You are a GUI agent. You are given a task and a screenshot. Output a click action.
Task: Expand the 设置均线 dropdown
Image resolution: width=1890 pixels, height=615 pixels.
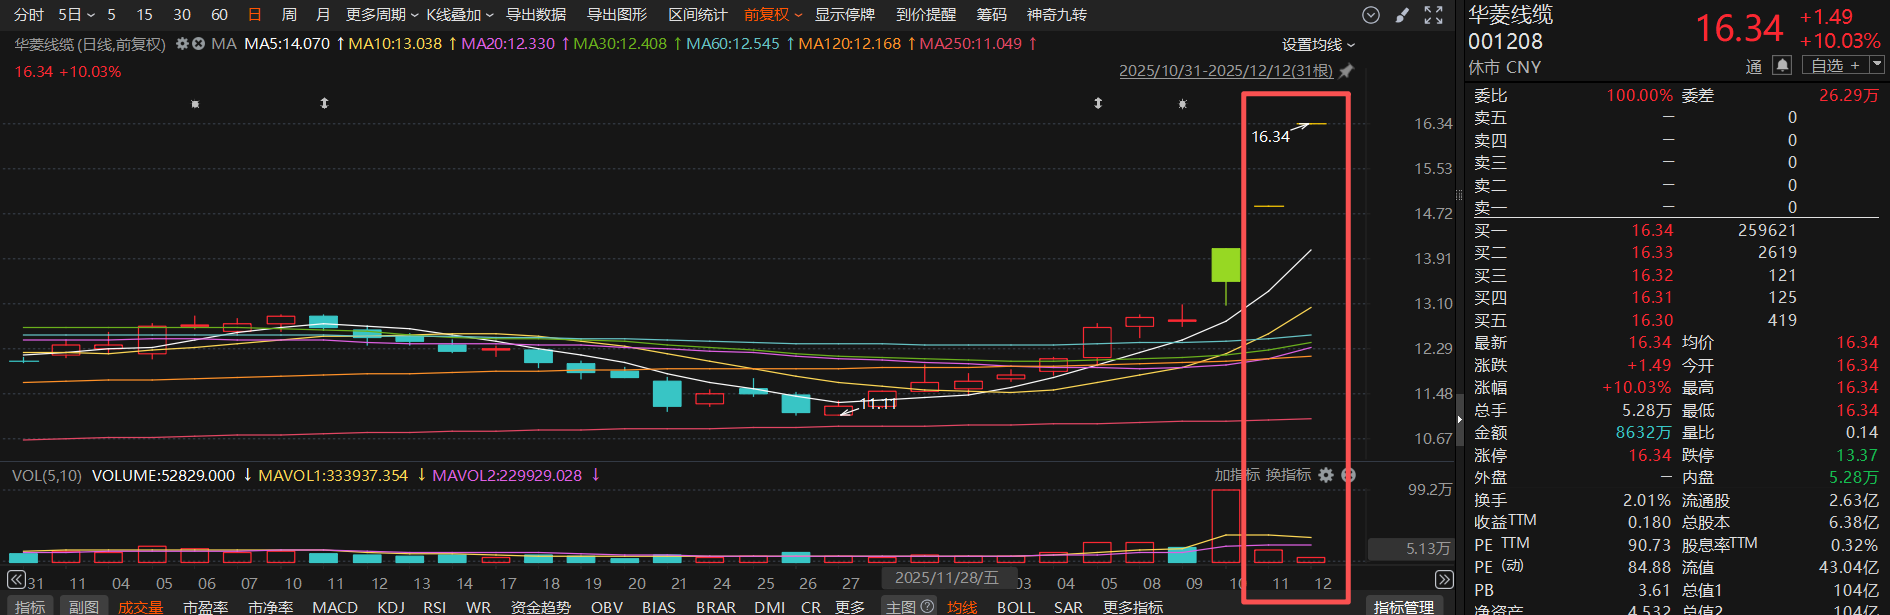tap(1318, 45)
